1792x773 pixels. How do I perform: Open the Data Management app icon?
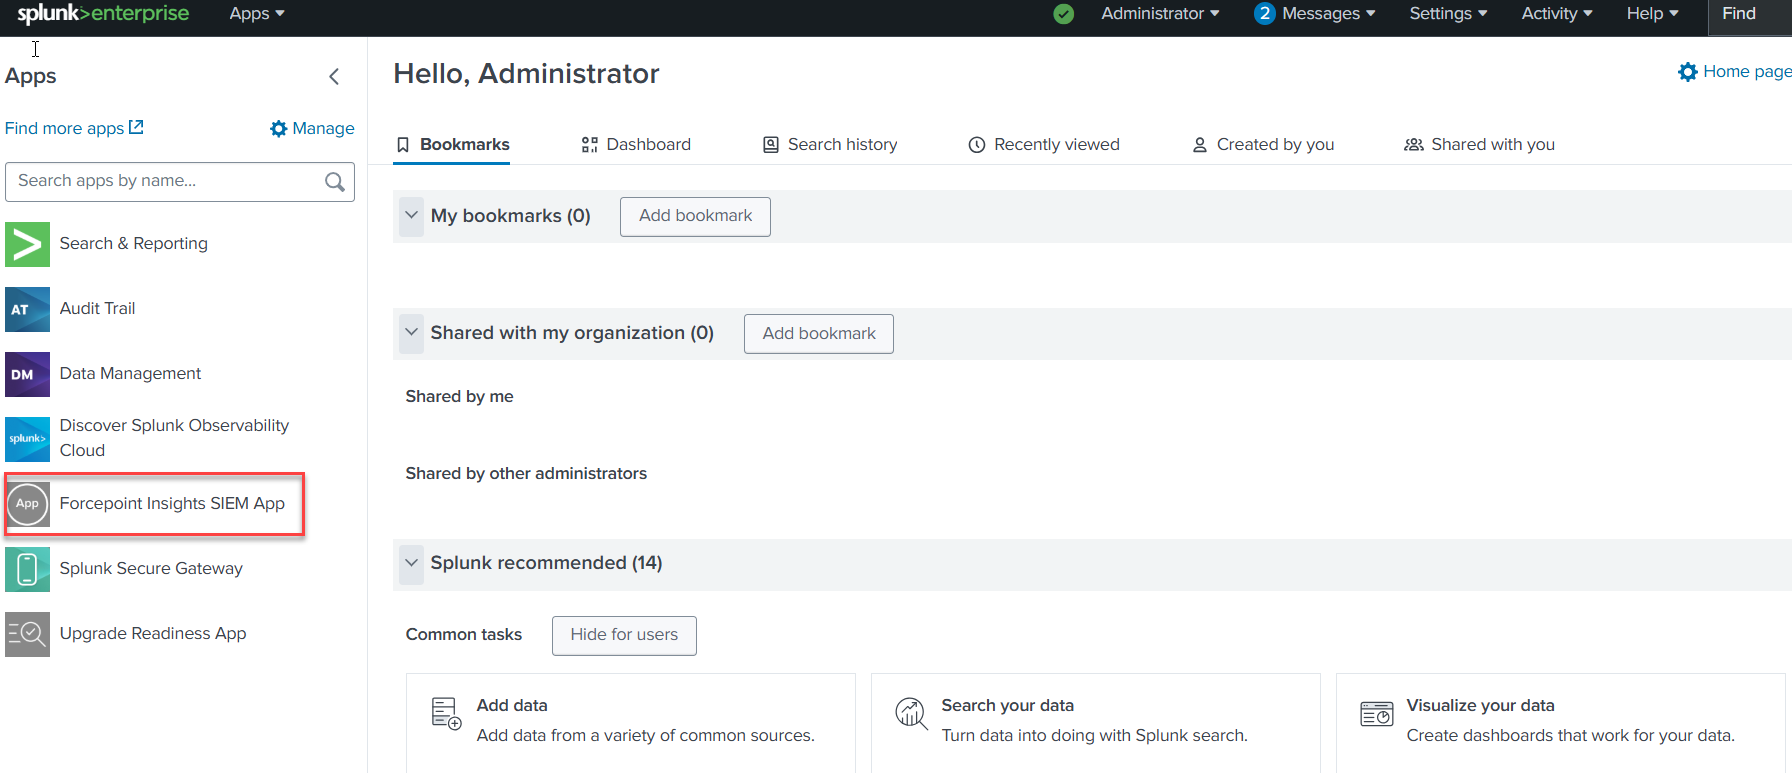click(x=27, y=374)
